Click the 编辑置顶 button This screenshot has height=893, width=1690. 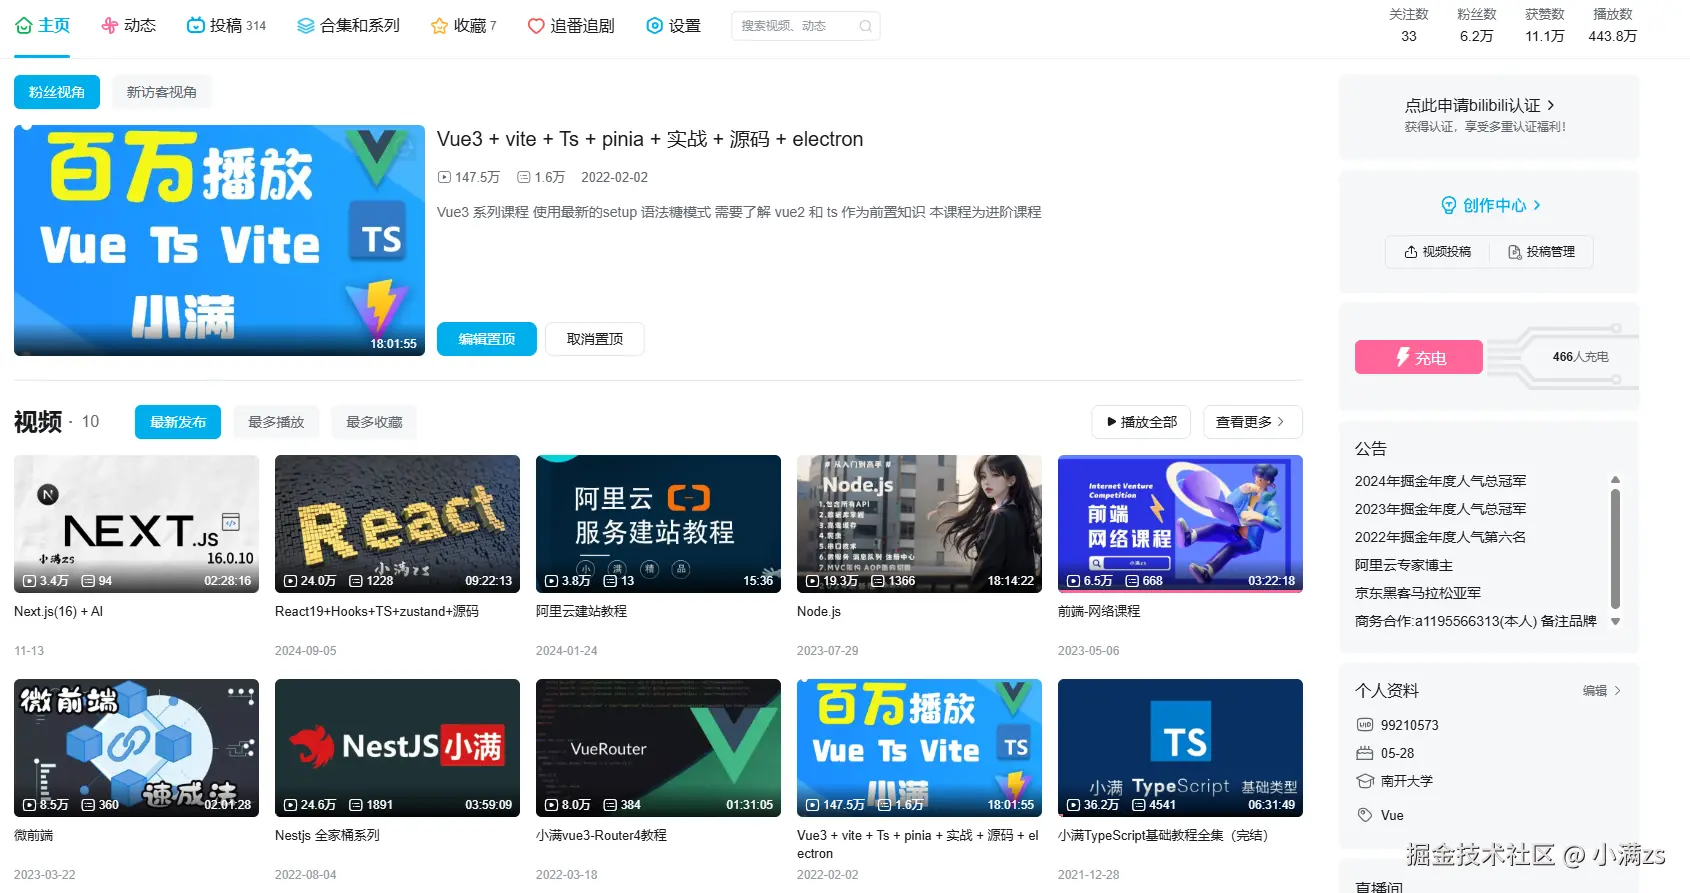[x=487, y=339]
